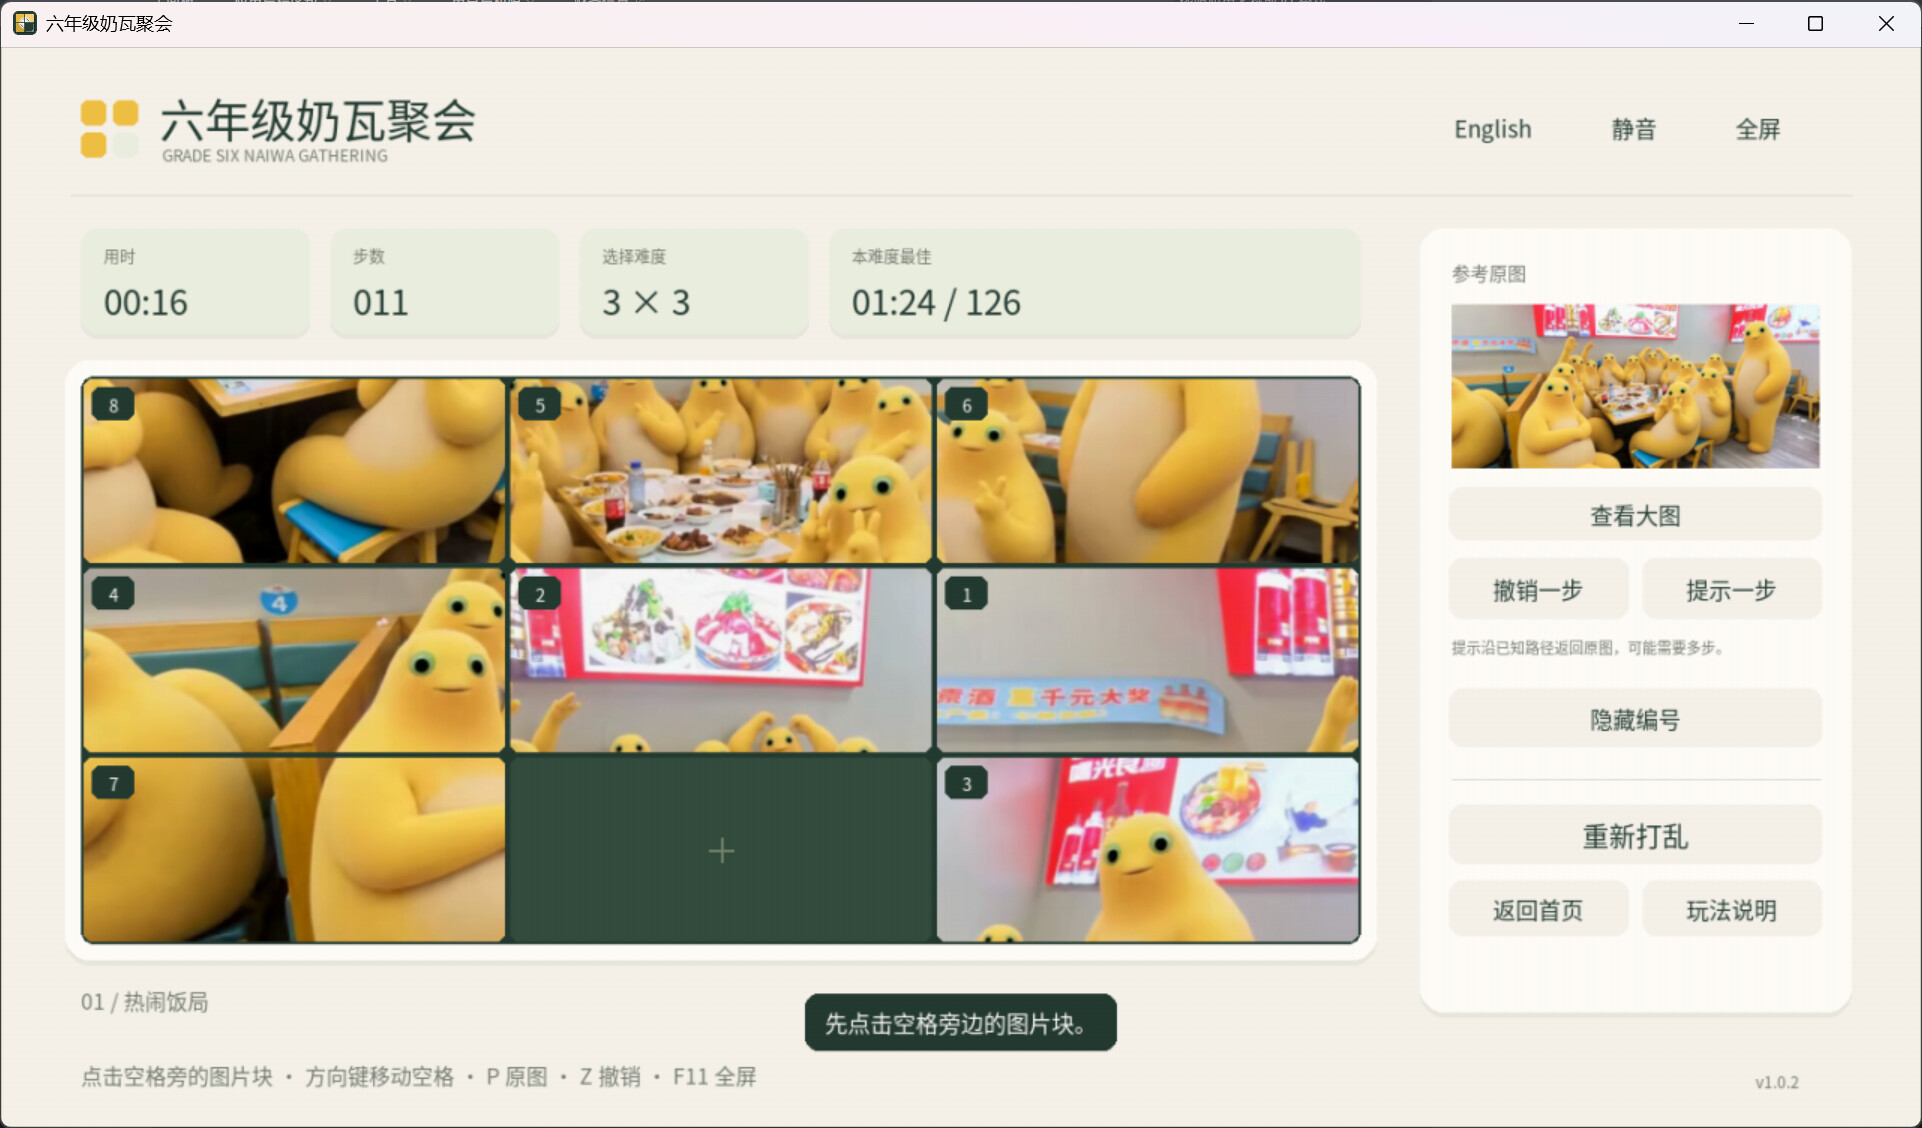Hide tile numbers with 隐藏编号
This screenshot has height=1128, width=1922.
click(x=1635, y=719)
